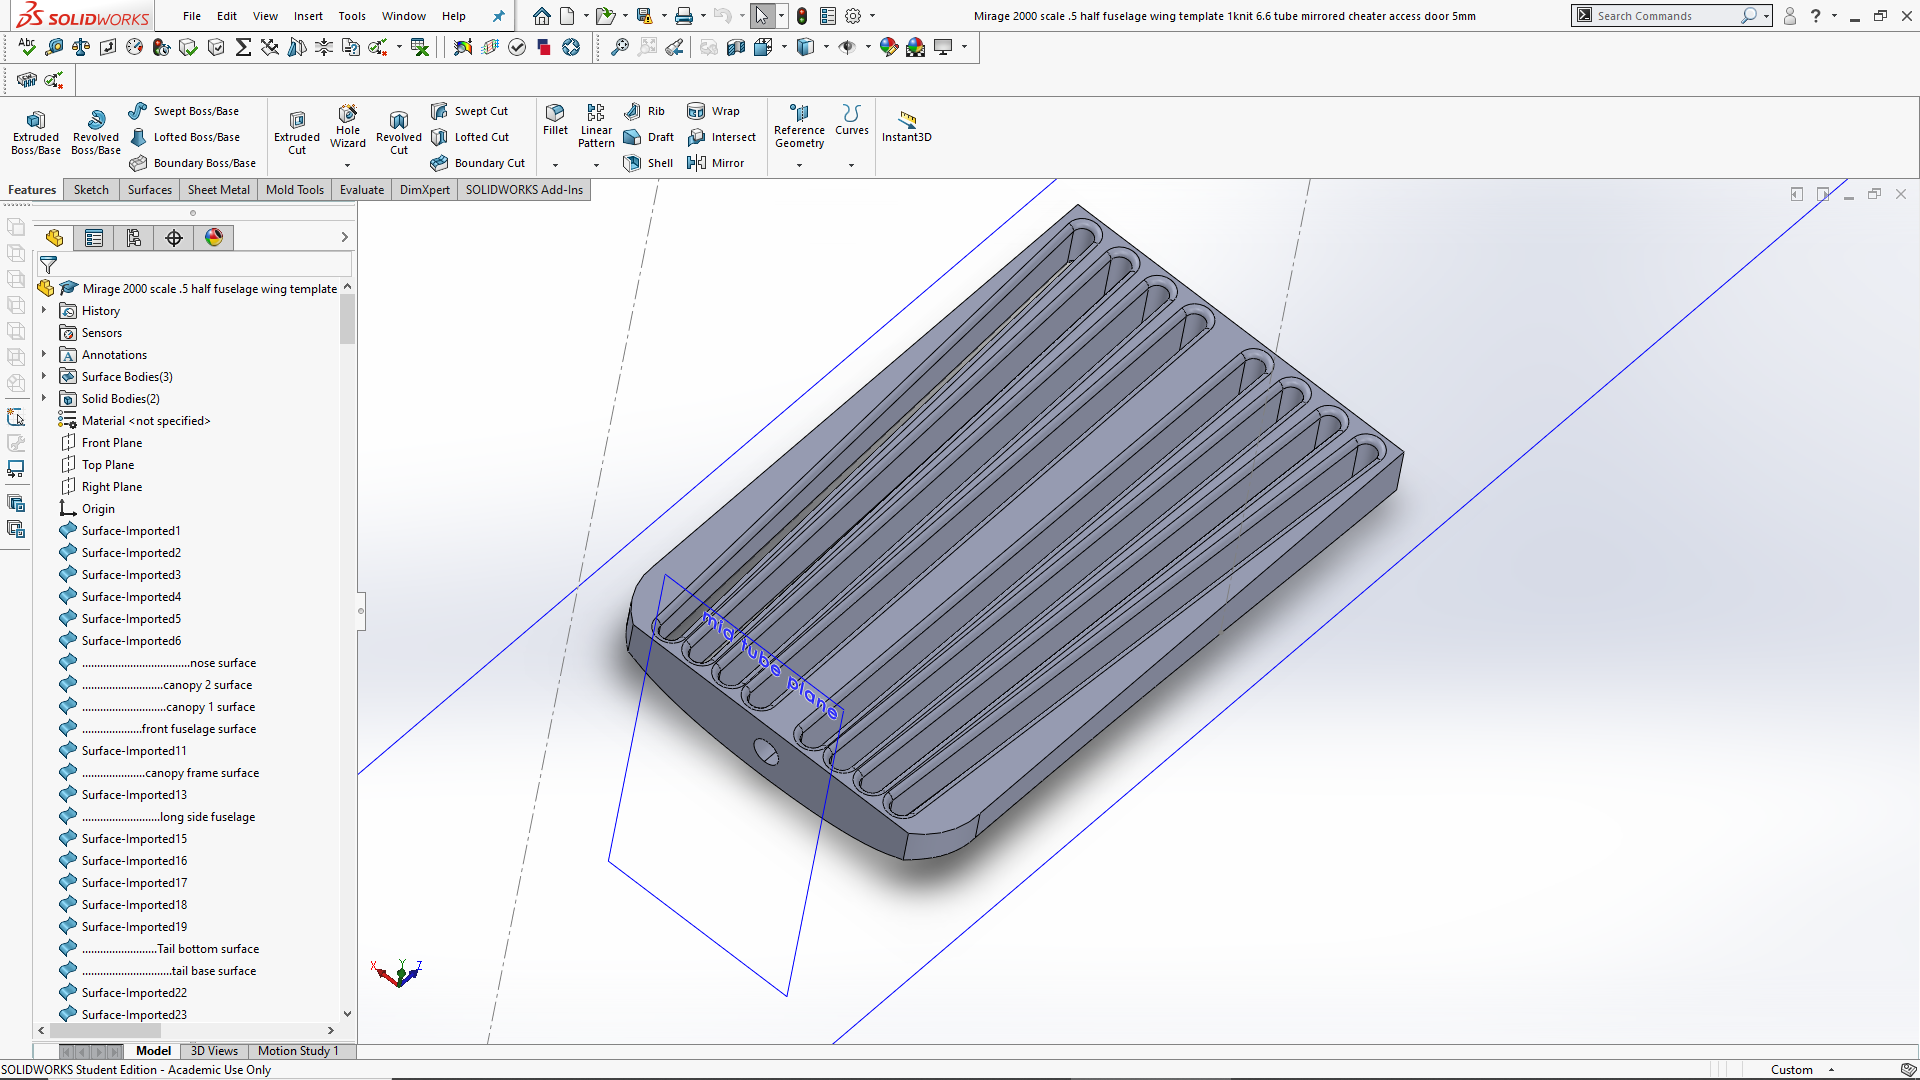The image size is (1920, 1080).
Task: Open dropdown under Curves
Action: pyautogui.click(x=852, y=165)
